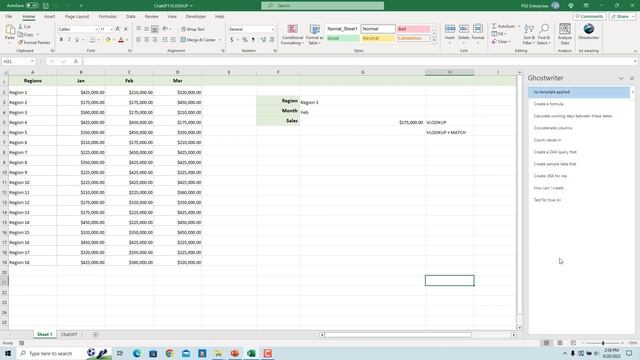The width and height of the screenshot is (640, 360).
Task: Click Decrease Font Size icon
Action: (x=126, y=29)
